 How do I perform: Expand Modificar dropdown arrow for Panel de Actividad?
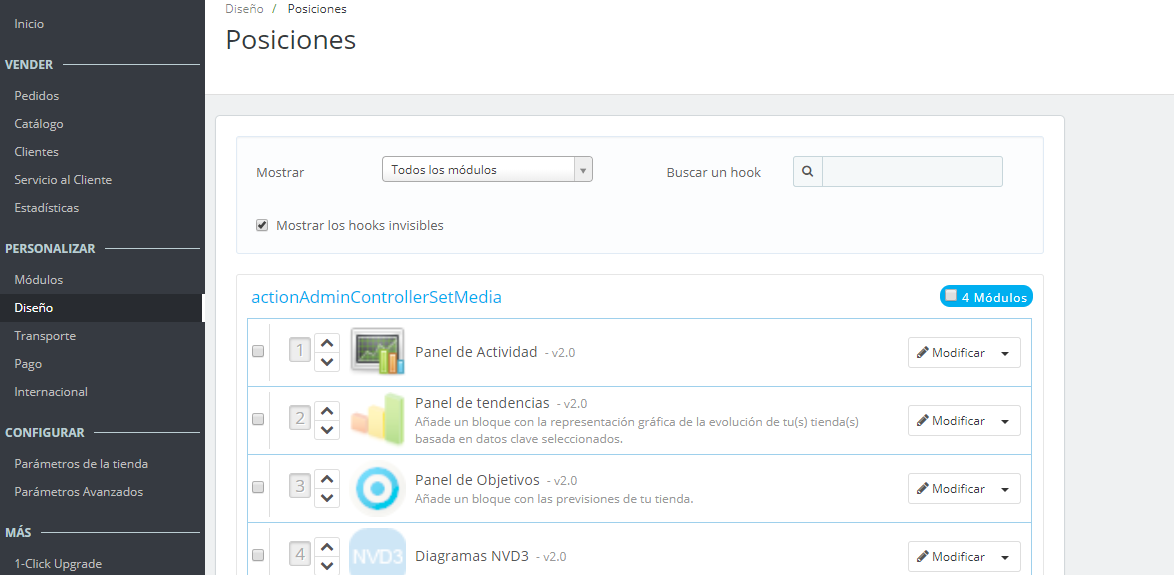click(x=1005, y=353)
